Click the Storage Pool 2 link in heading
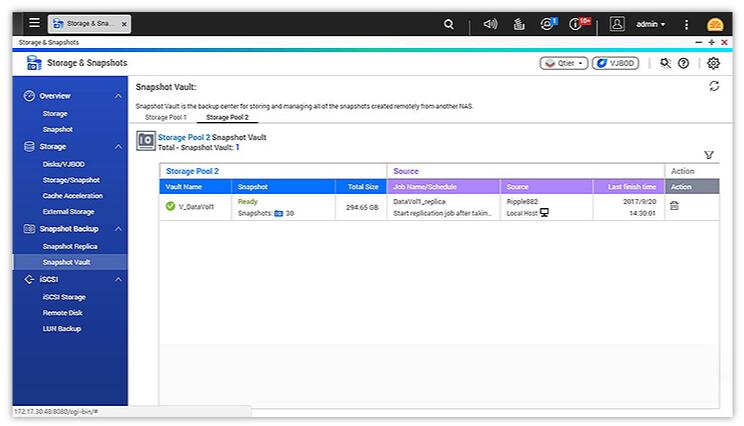This screenshot has height=426, width=744. click(x=184, y=137)
